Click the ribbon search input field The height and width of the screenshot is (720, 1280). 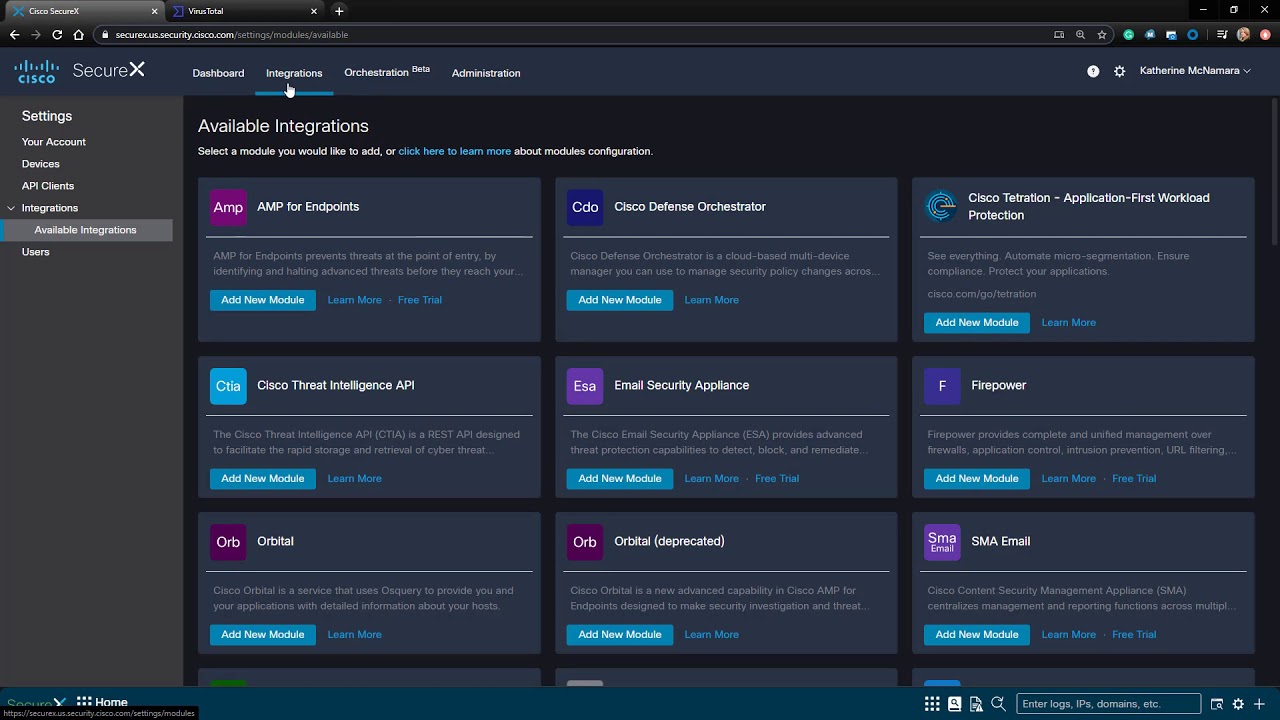point(1108,704)
